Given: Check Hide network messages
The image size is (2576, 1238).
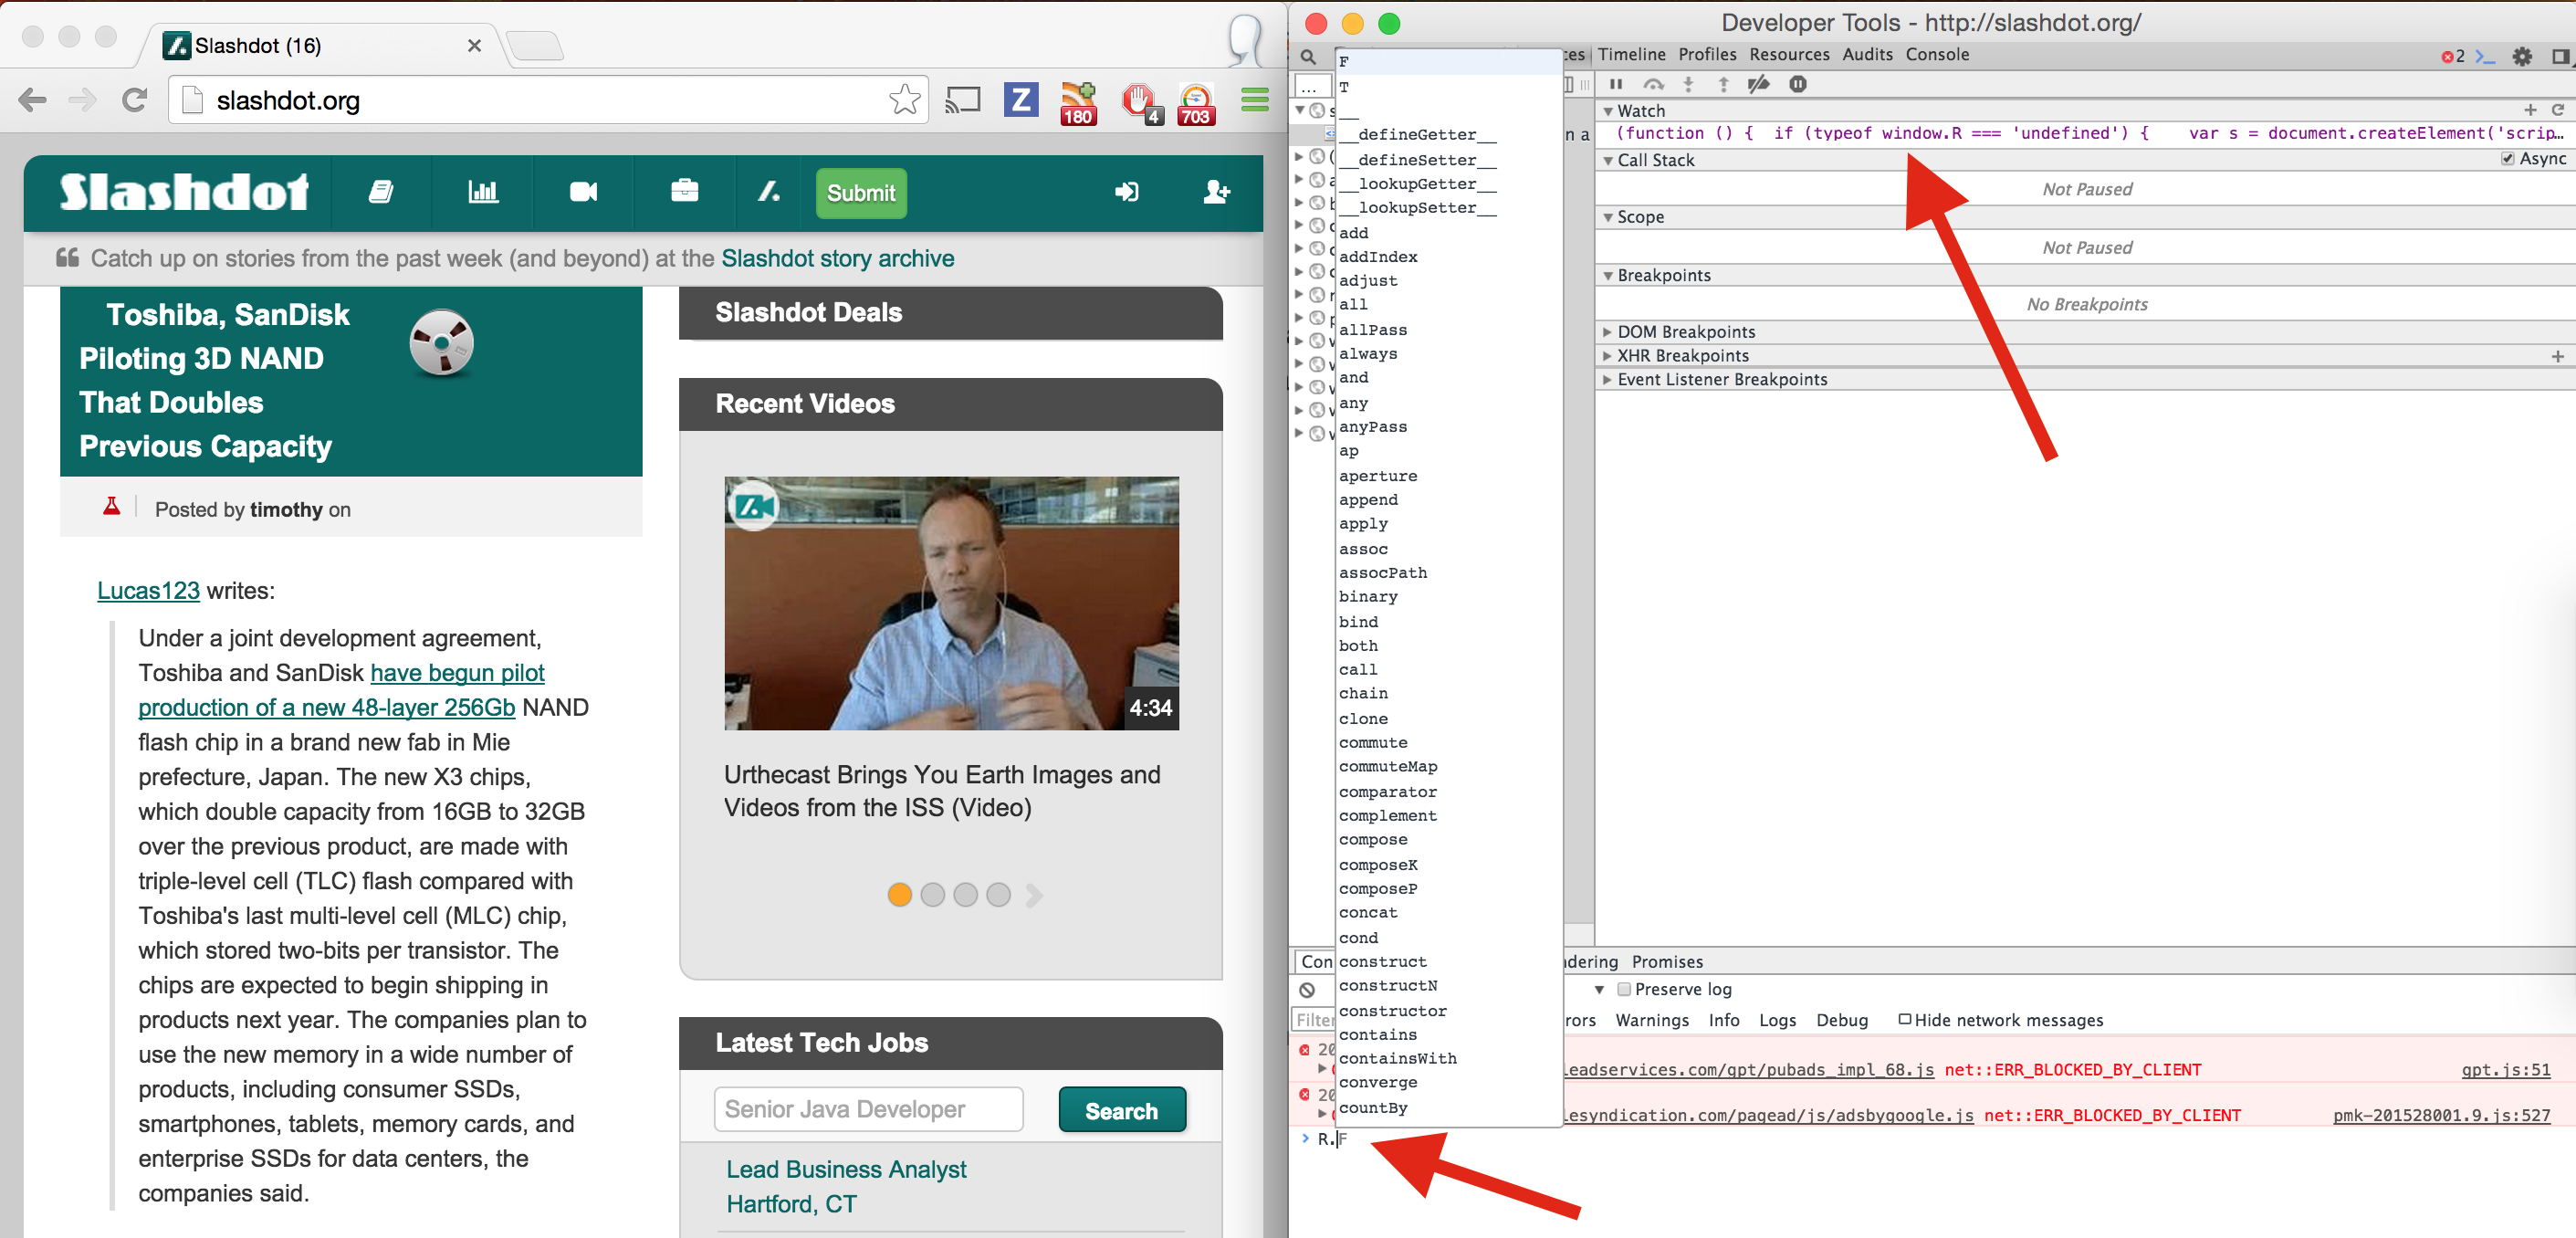Looking at the screenshot, I should click(x=1905, y=1019).
